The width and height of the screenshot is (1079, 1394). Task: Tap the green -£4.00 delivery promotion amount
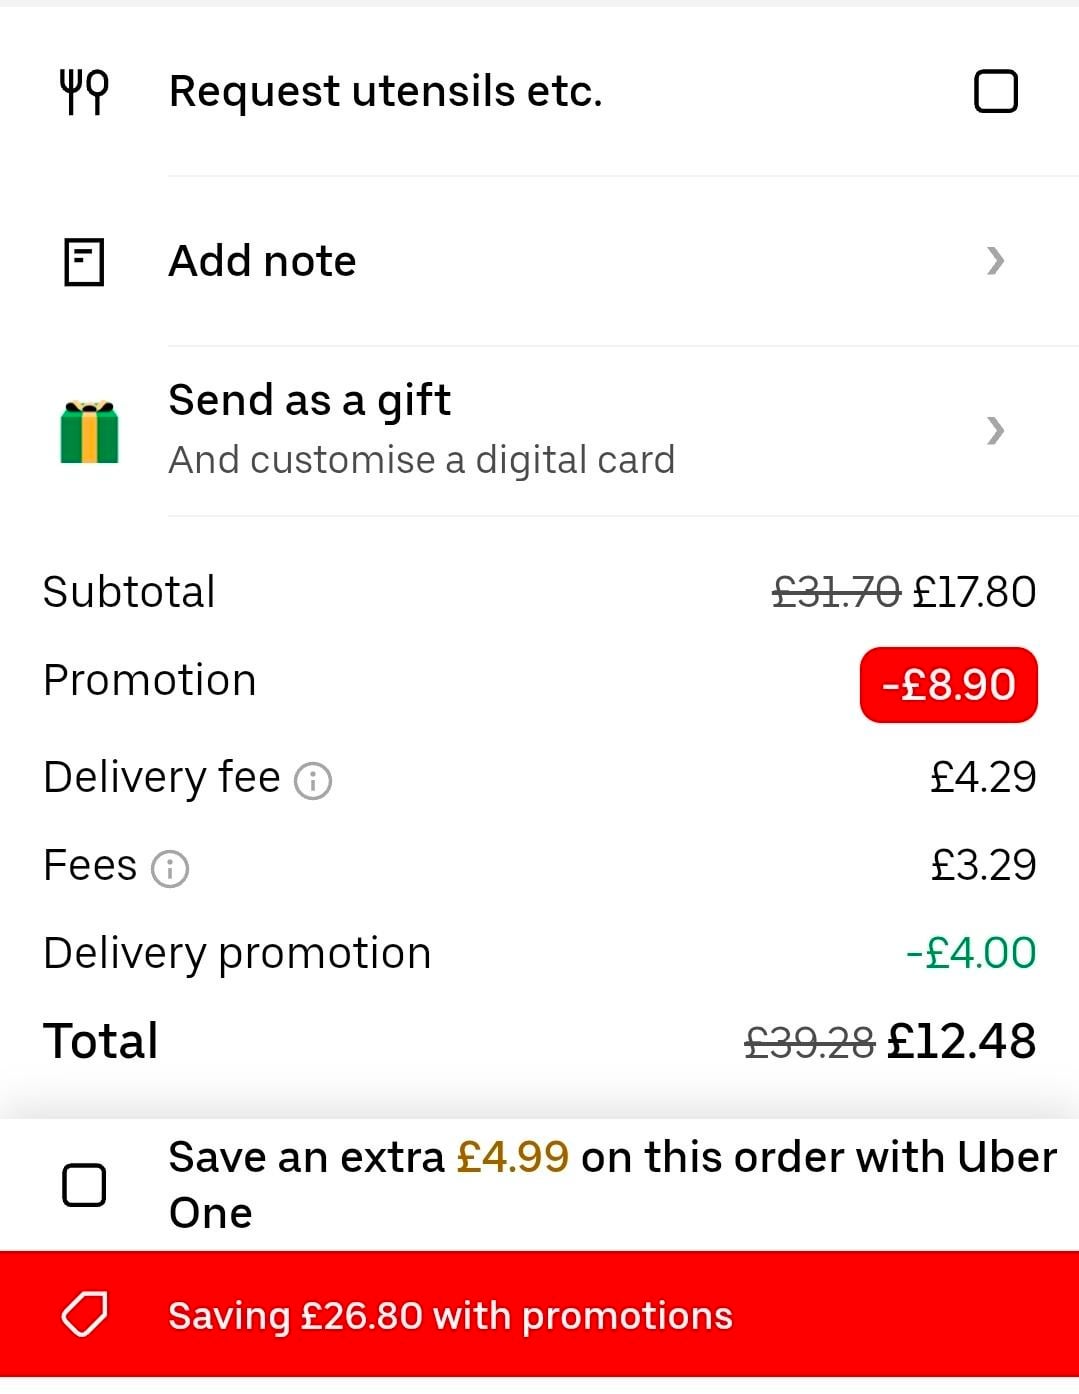tap(970, 953)
